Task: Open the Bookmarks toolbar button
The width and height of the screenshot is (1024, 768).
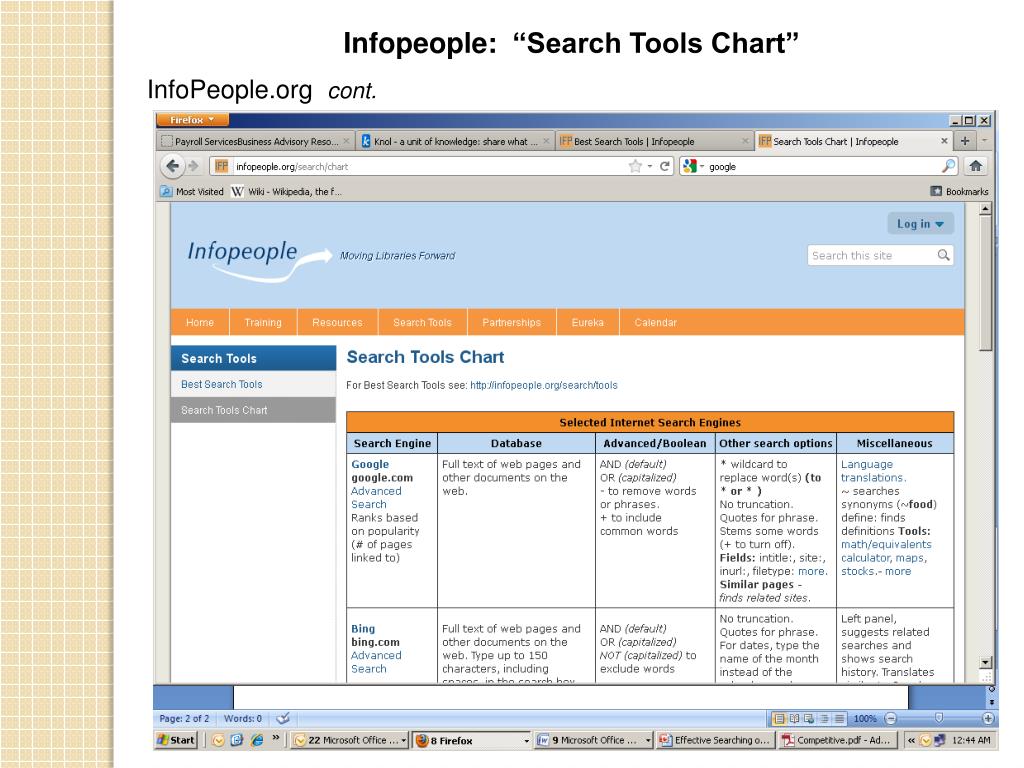Action: [x=959, y=191]
